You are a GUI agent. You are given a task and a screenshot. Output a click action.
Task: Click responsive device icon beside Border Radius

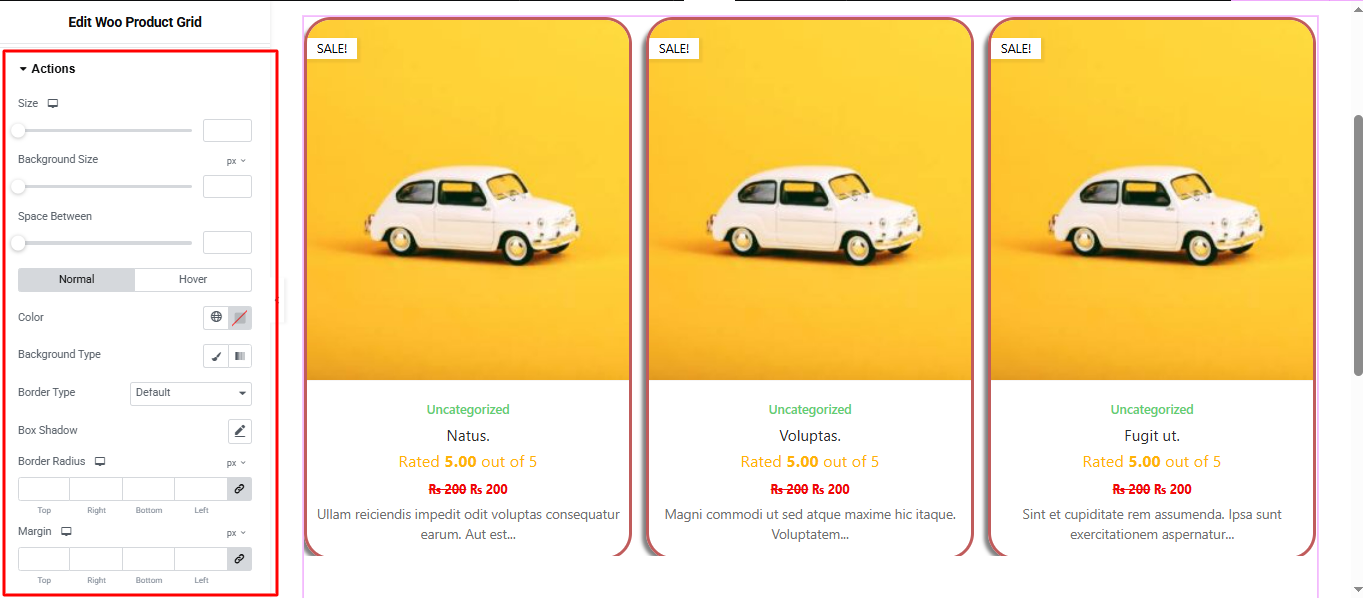(x=100, y=462)
